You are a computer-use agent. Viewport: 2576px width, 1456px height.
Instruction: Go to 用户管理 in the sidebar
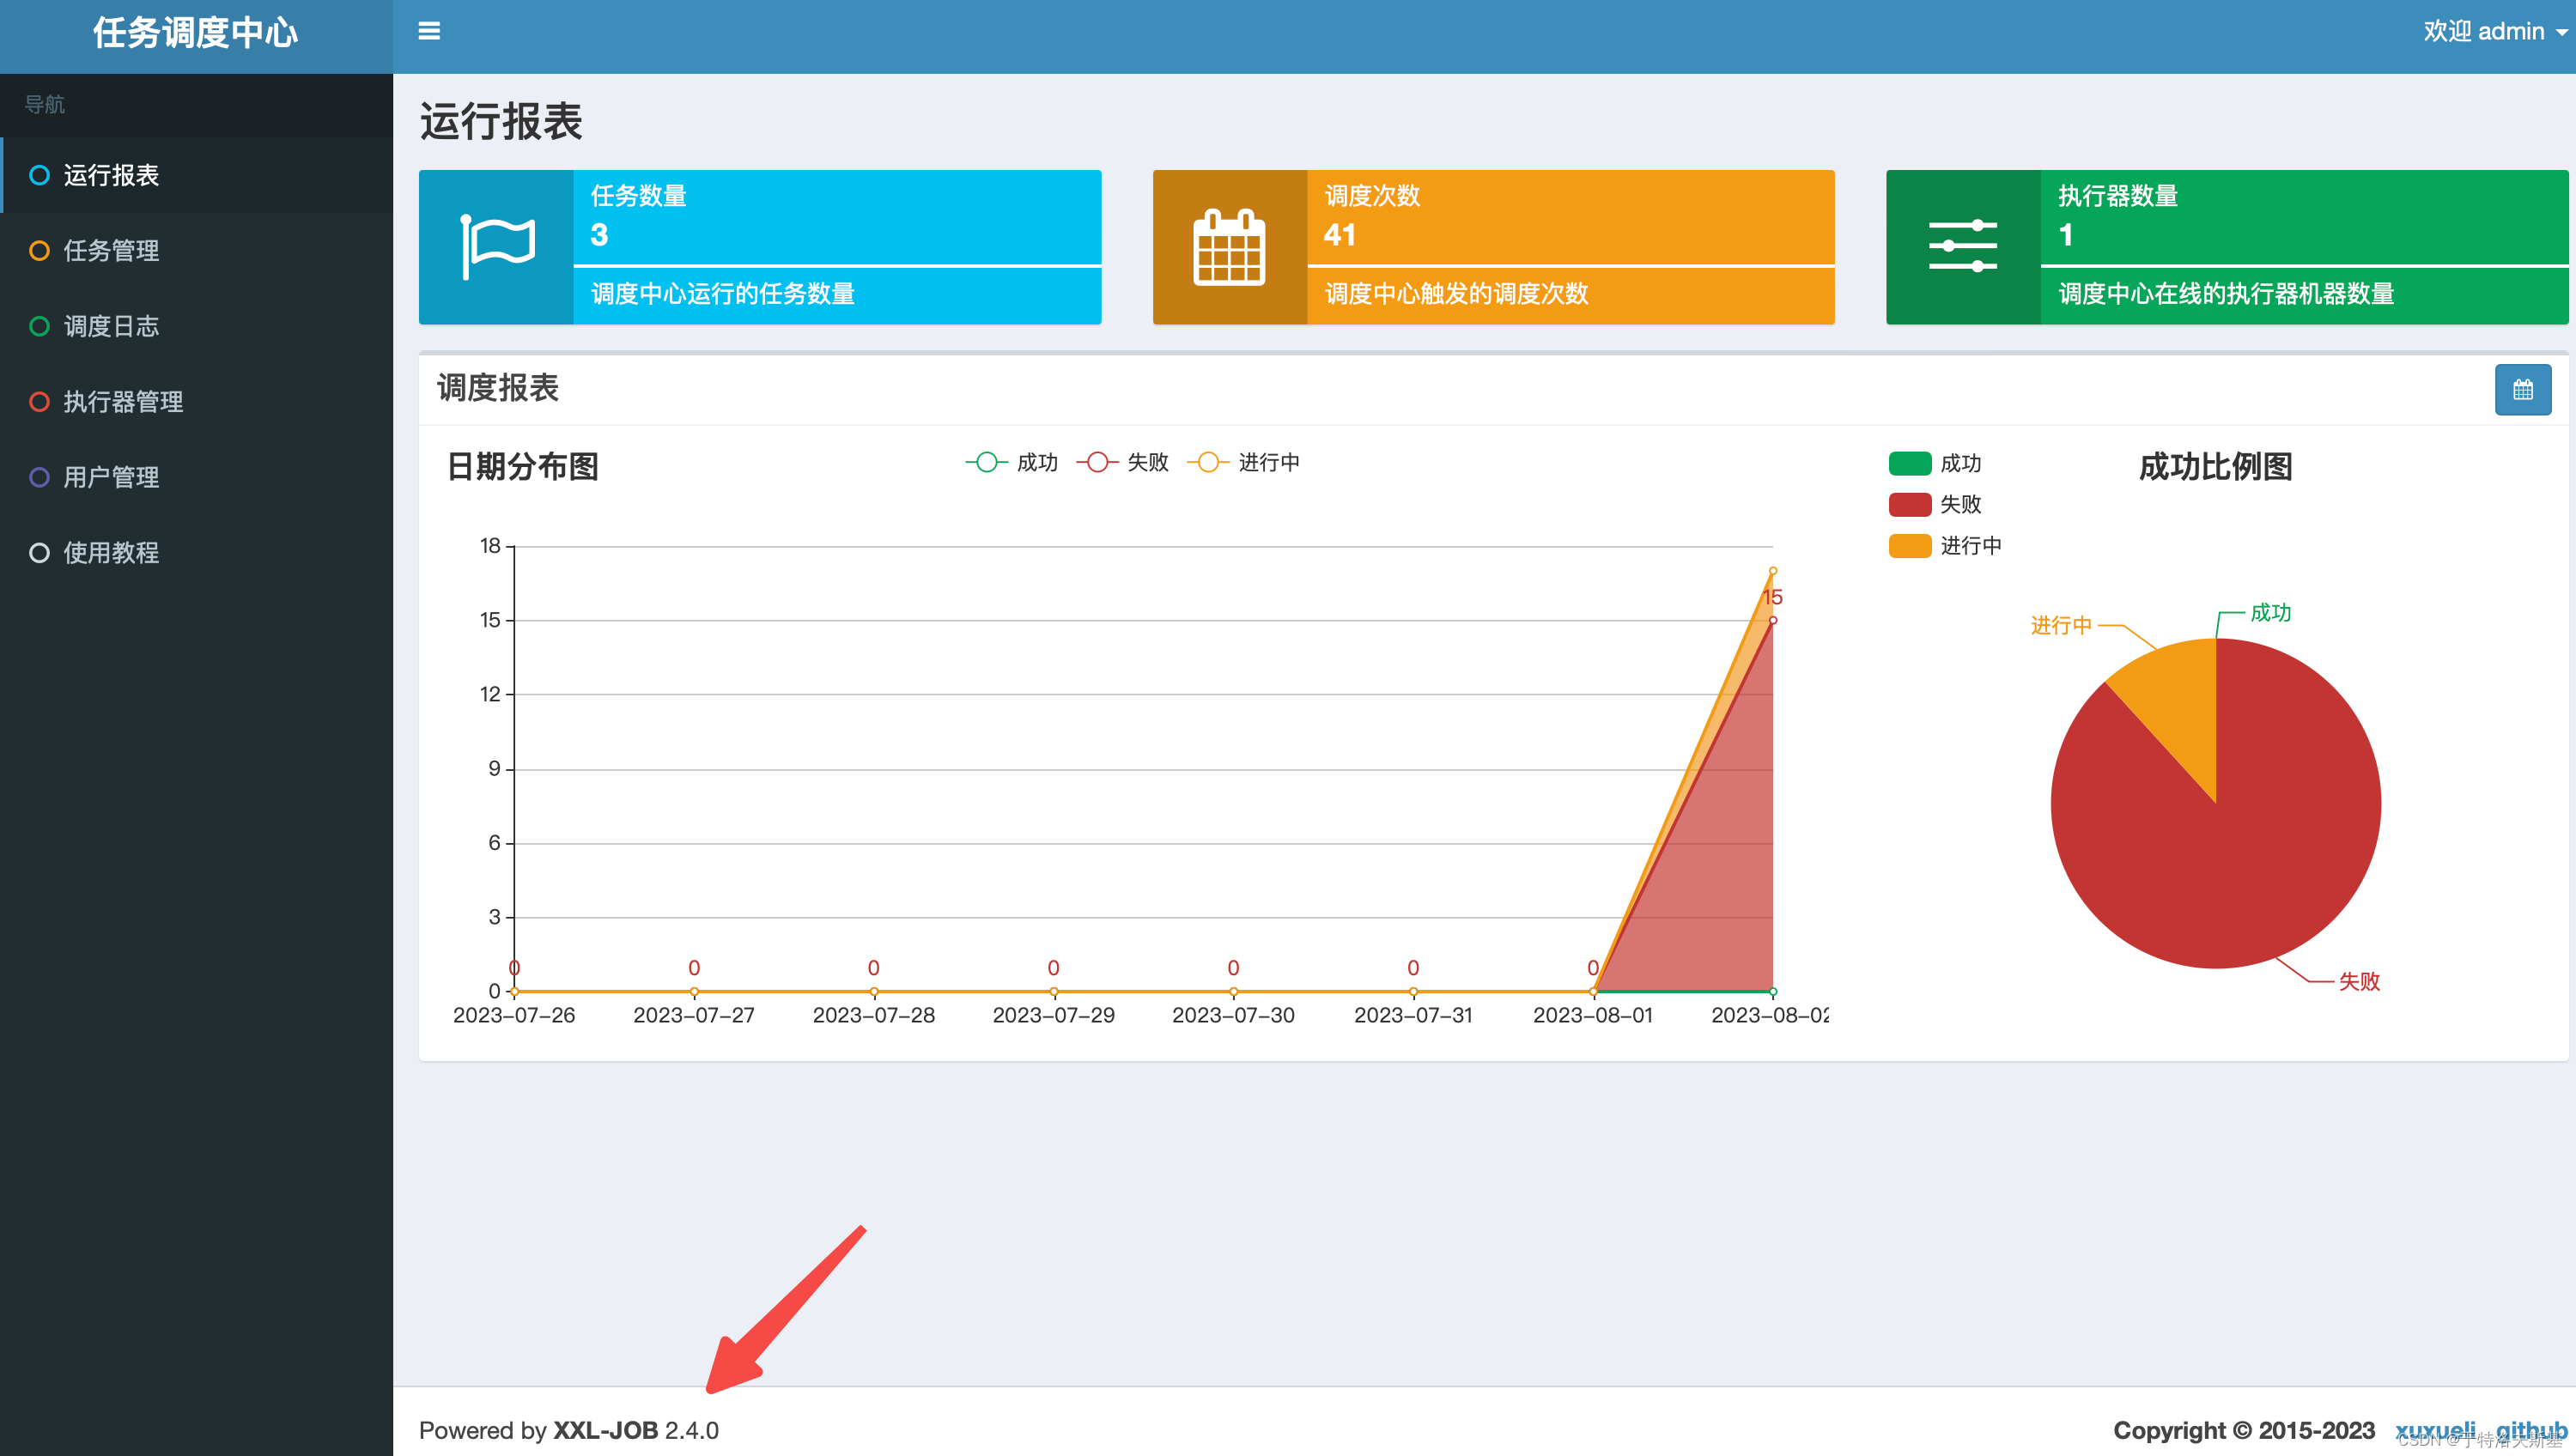[111, 477]
